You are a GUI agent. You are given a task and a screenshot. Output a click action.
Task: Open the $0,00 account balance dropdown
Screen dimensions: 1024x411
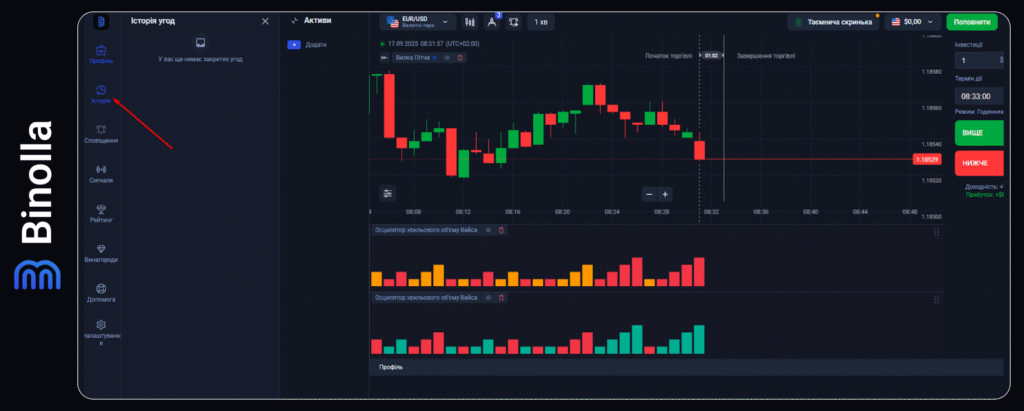912,21
